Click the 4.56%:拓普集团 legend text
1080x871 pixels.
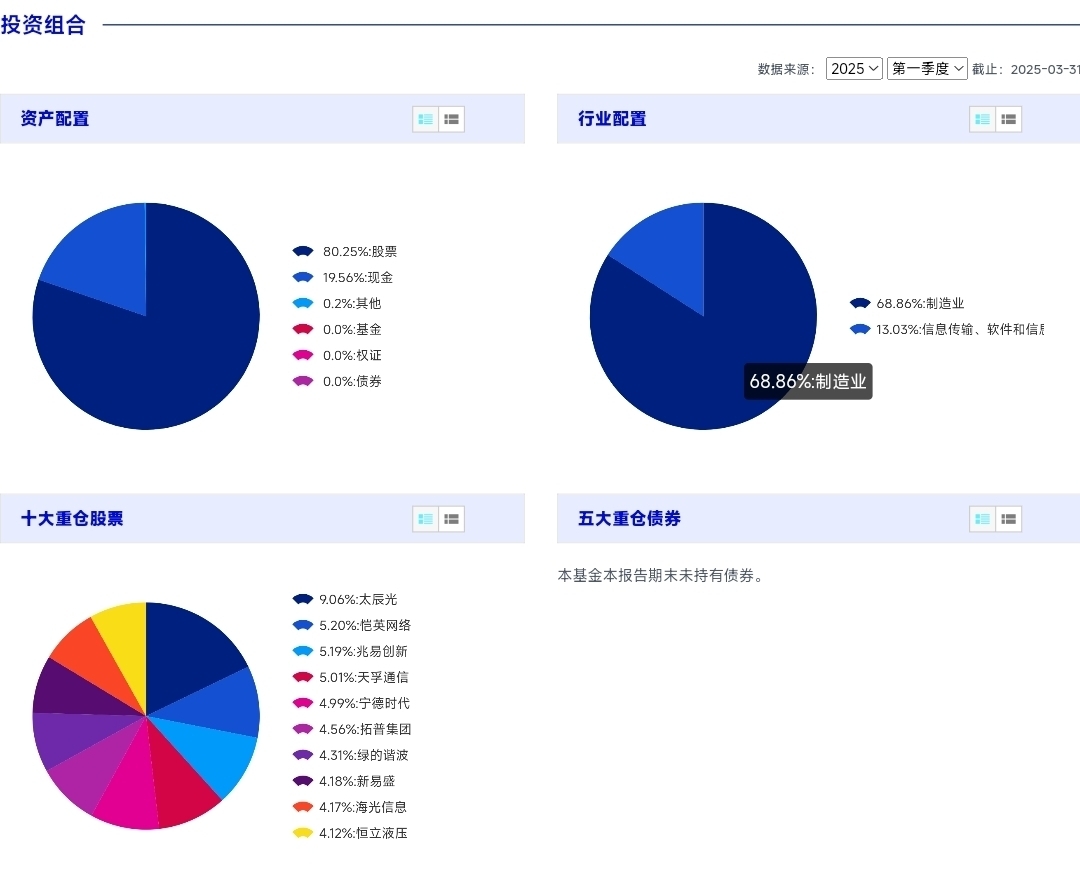click(x=365, y=729)
